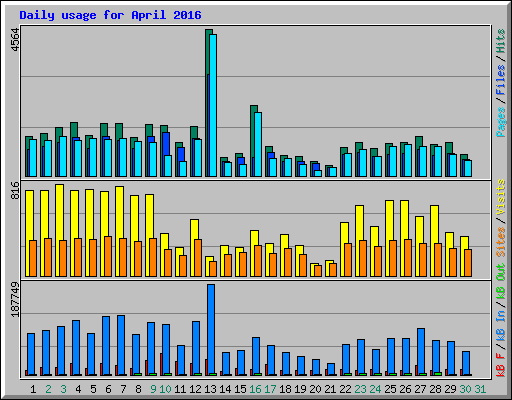Click the red kB F bar for day 10
This screenshot has height=400, width=512.
[161, 364]
